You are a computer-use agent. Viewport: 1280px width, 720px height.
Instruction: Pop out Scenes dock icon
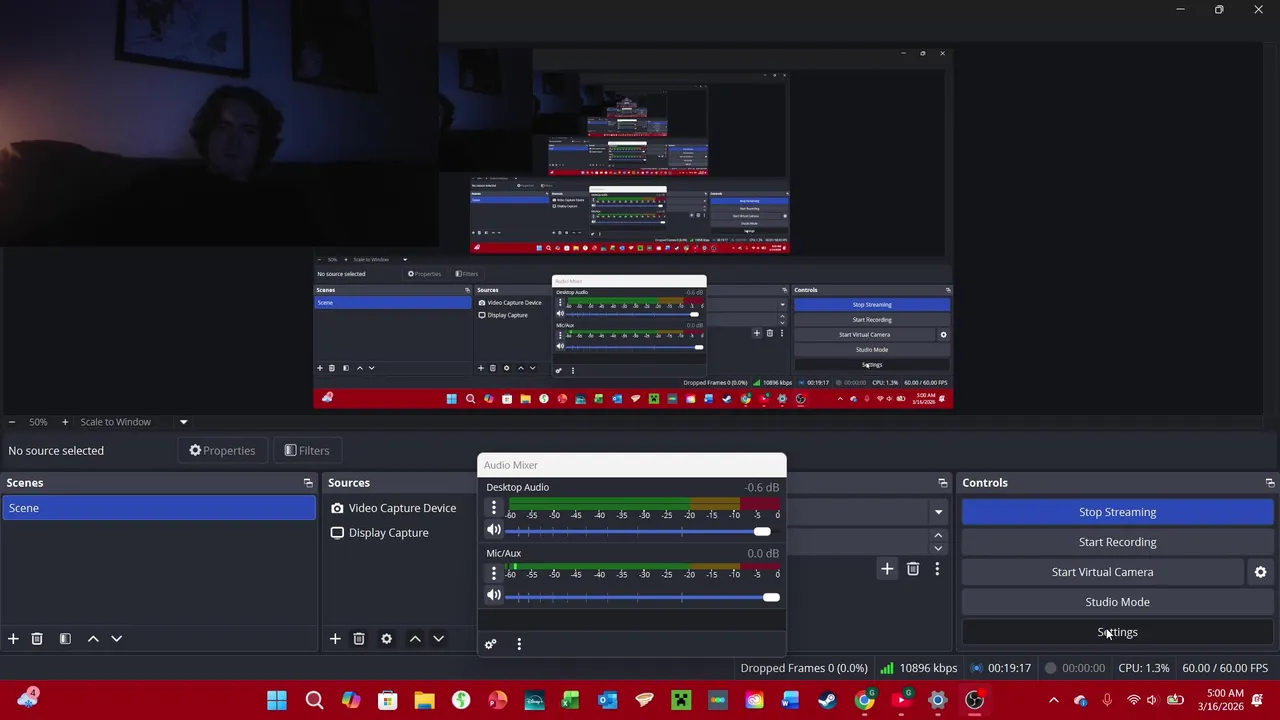(x=308, y=483)
